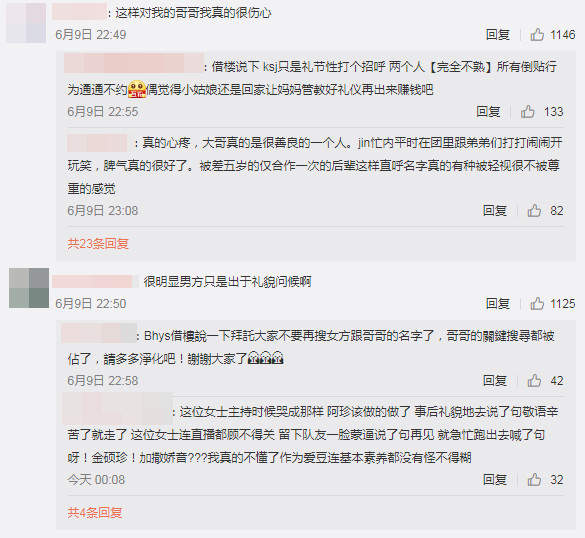Viewport: 585px width, 538px height.
Task: Open blurred username of the 22:55 replier
Action: click(x=134, y=63)
